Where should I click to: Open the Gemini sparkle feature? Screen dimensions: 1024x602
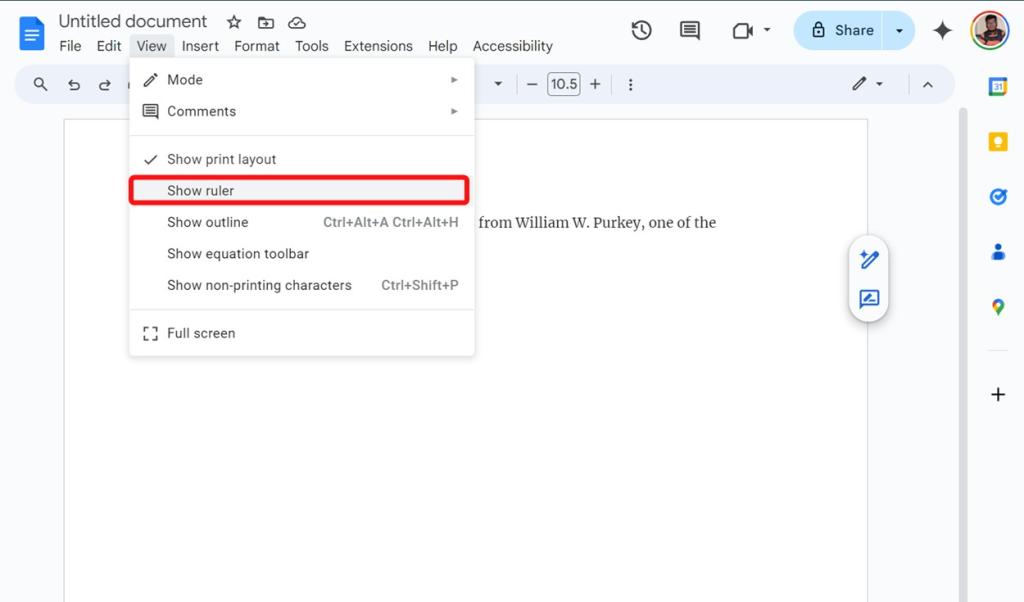941,30
